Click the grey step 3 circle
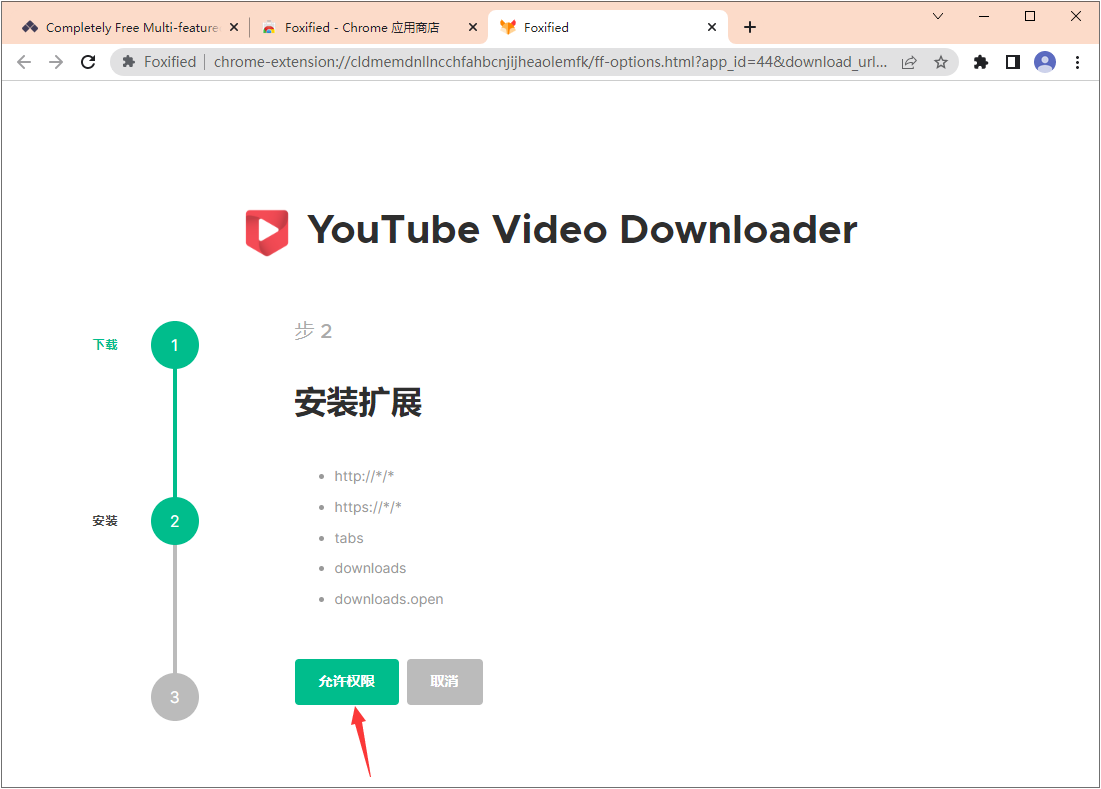The image size is (1101, 789). (x=175, y=697)
